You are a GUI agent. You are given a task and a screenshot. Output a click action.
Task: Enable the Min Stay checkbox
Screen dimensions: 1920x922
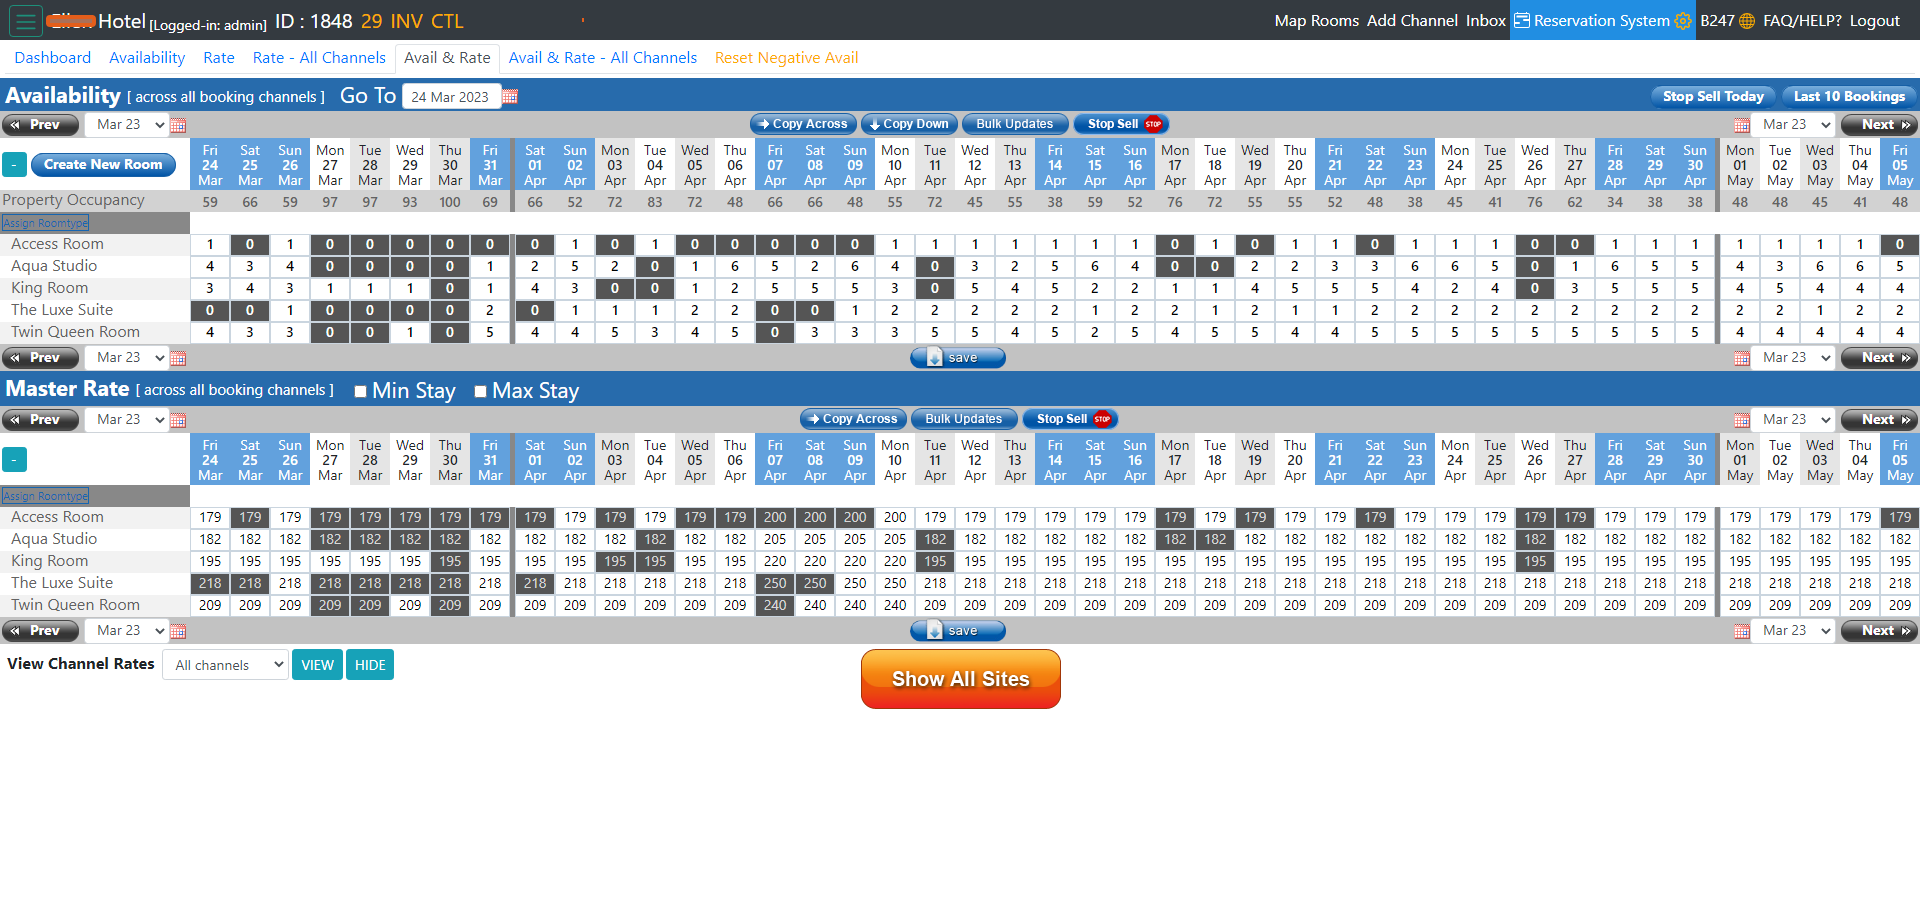pyautogui.click(x=361, y=391)
